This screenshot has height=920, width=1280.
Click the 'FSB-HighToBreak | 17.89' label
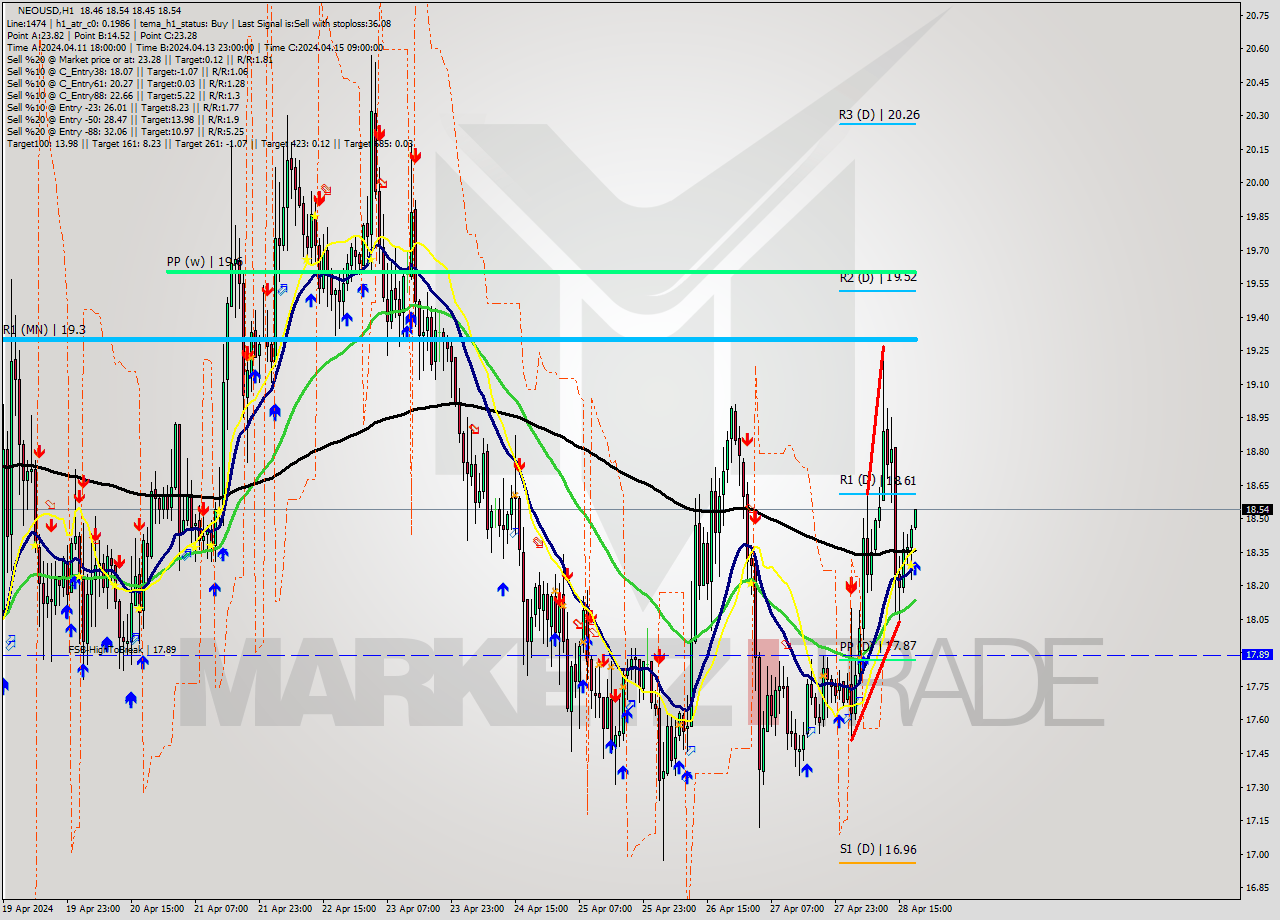[122, 649]
